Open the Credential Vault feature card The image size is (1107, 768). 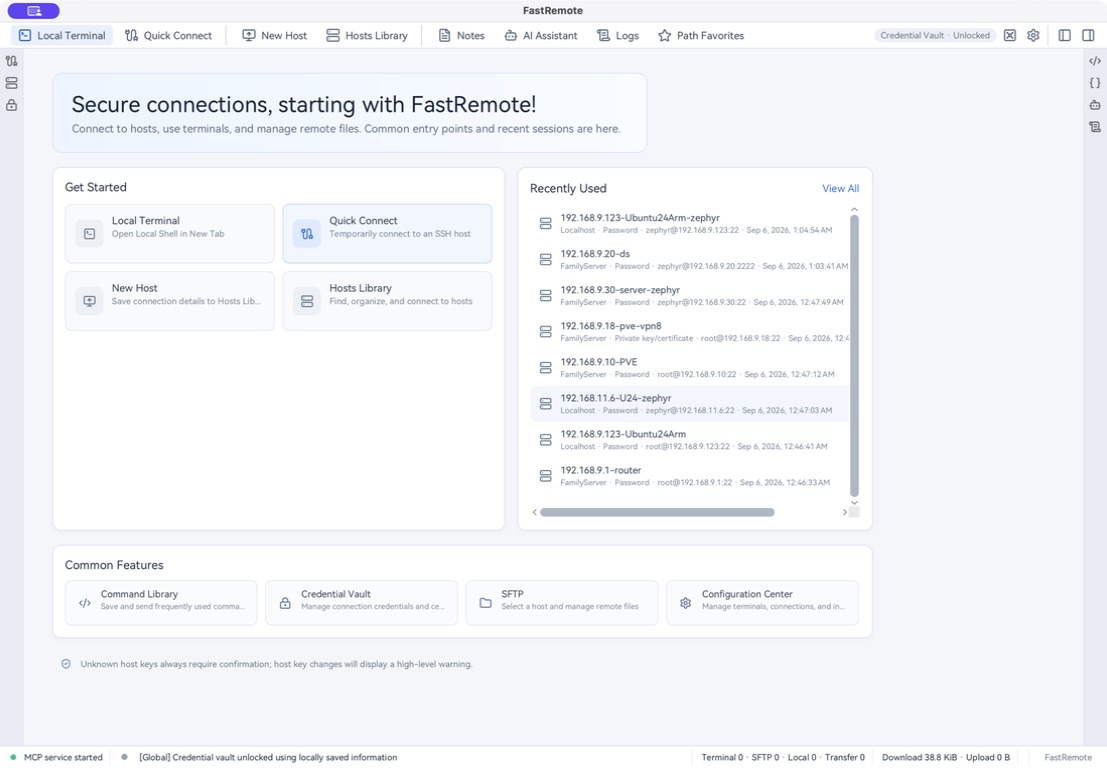361,603
